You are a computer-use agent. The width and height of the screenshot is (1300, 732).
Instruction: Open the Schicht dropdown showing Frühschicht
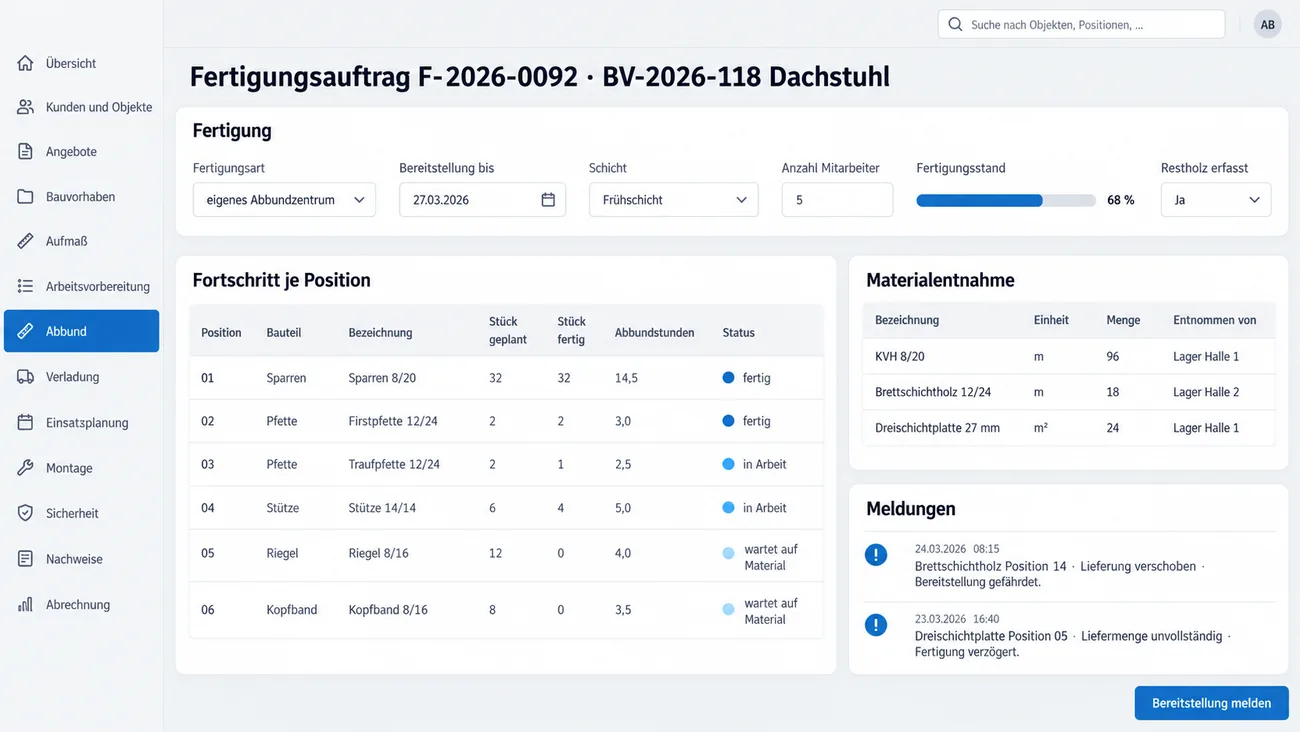(673, 200)
